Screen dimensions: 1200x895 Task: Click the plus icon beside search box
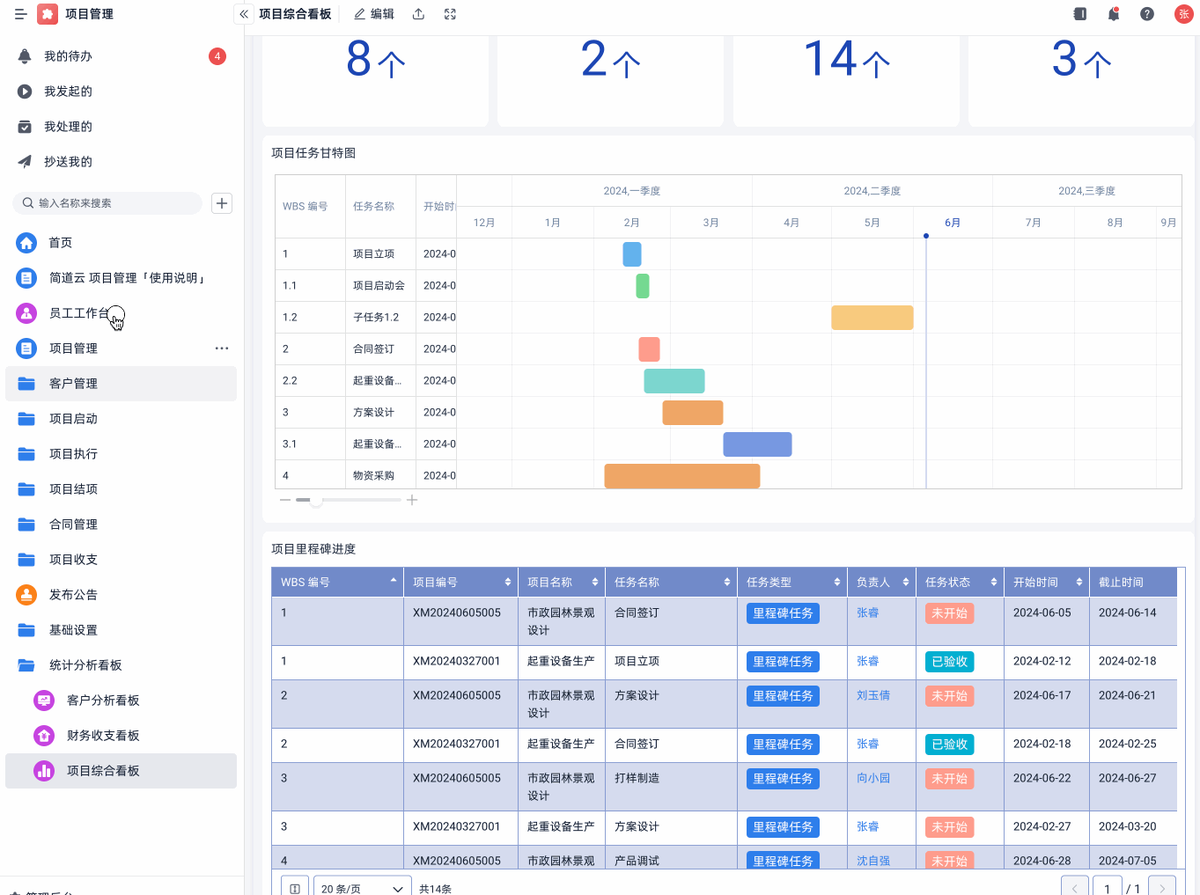click(x=222, y=203)
